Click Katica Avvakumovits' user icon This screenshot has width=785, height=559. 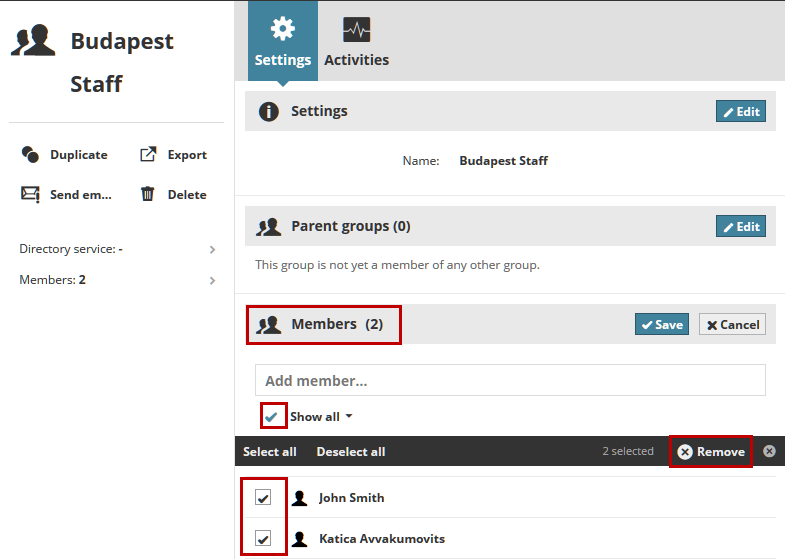point(298,539)
